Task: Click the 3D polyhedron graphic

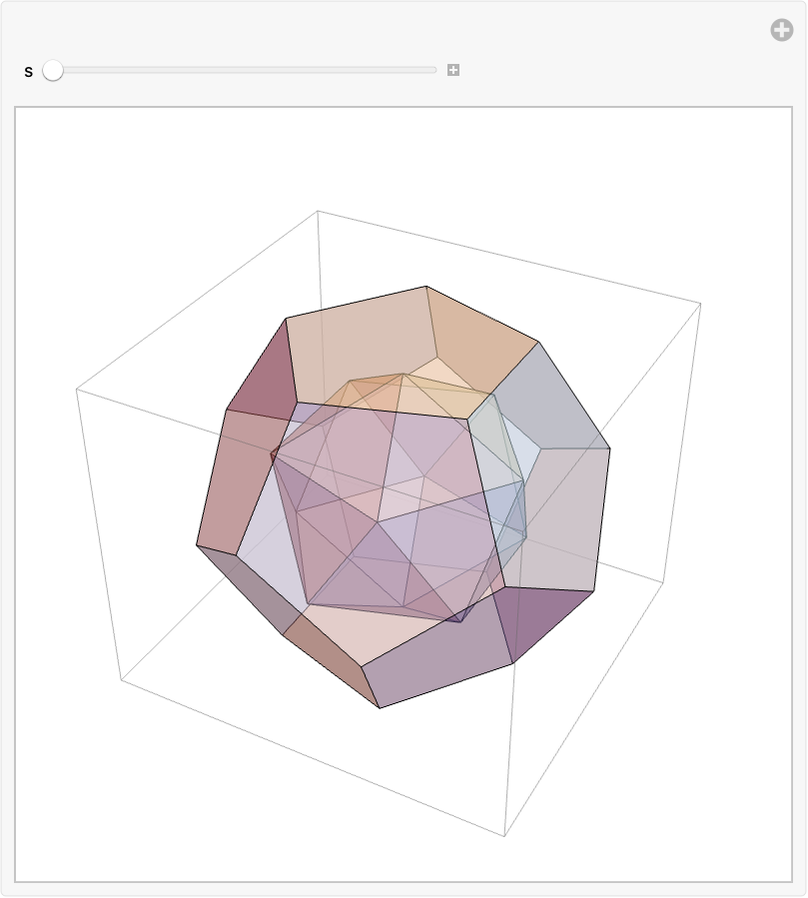Action: coord(403,496)
